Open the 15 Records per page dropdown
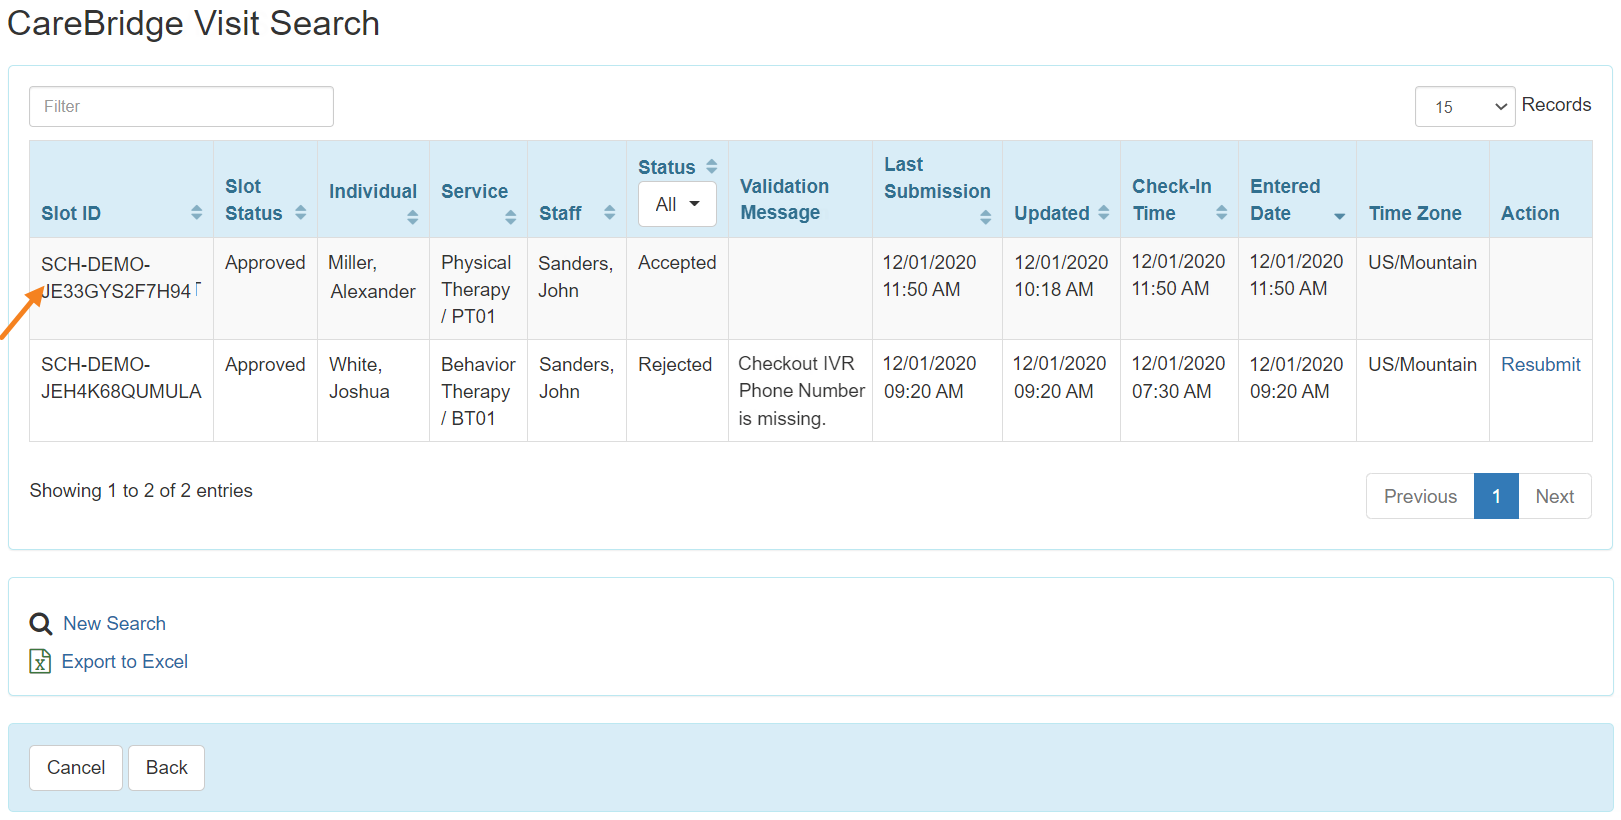 pos(1465,106)
